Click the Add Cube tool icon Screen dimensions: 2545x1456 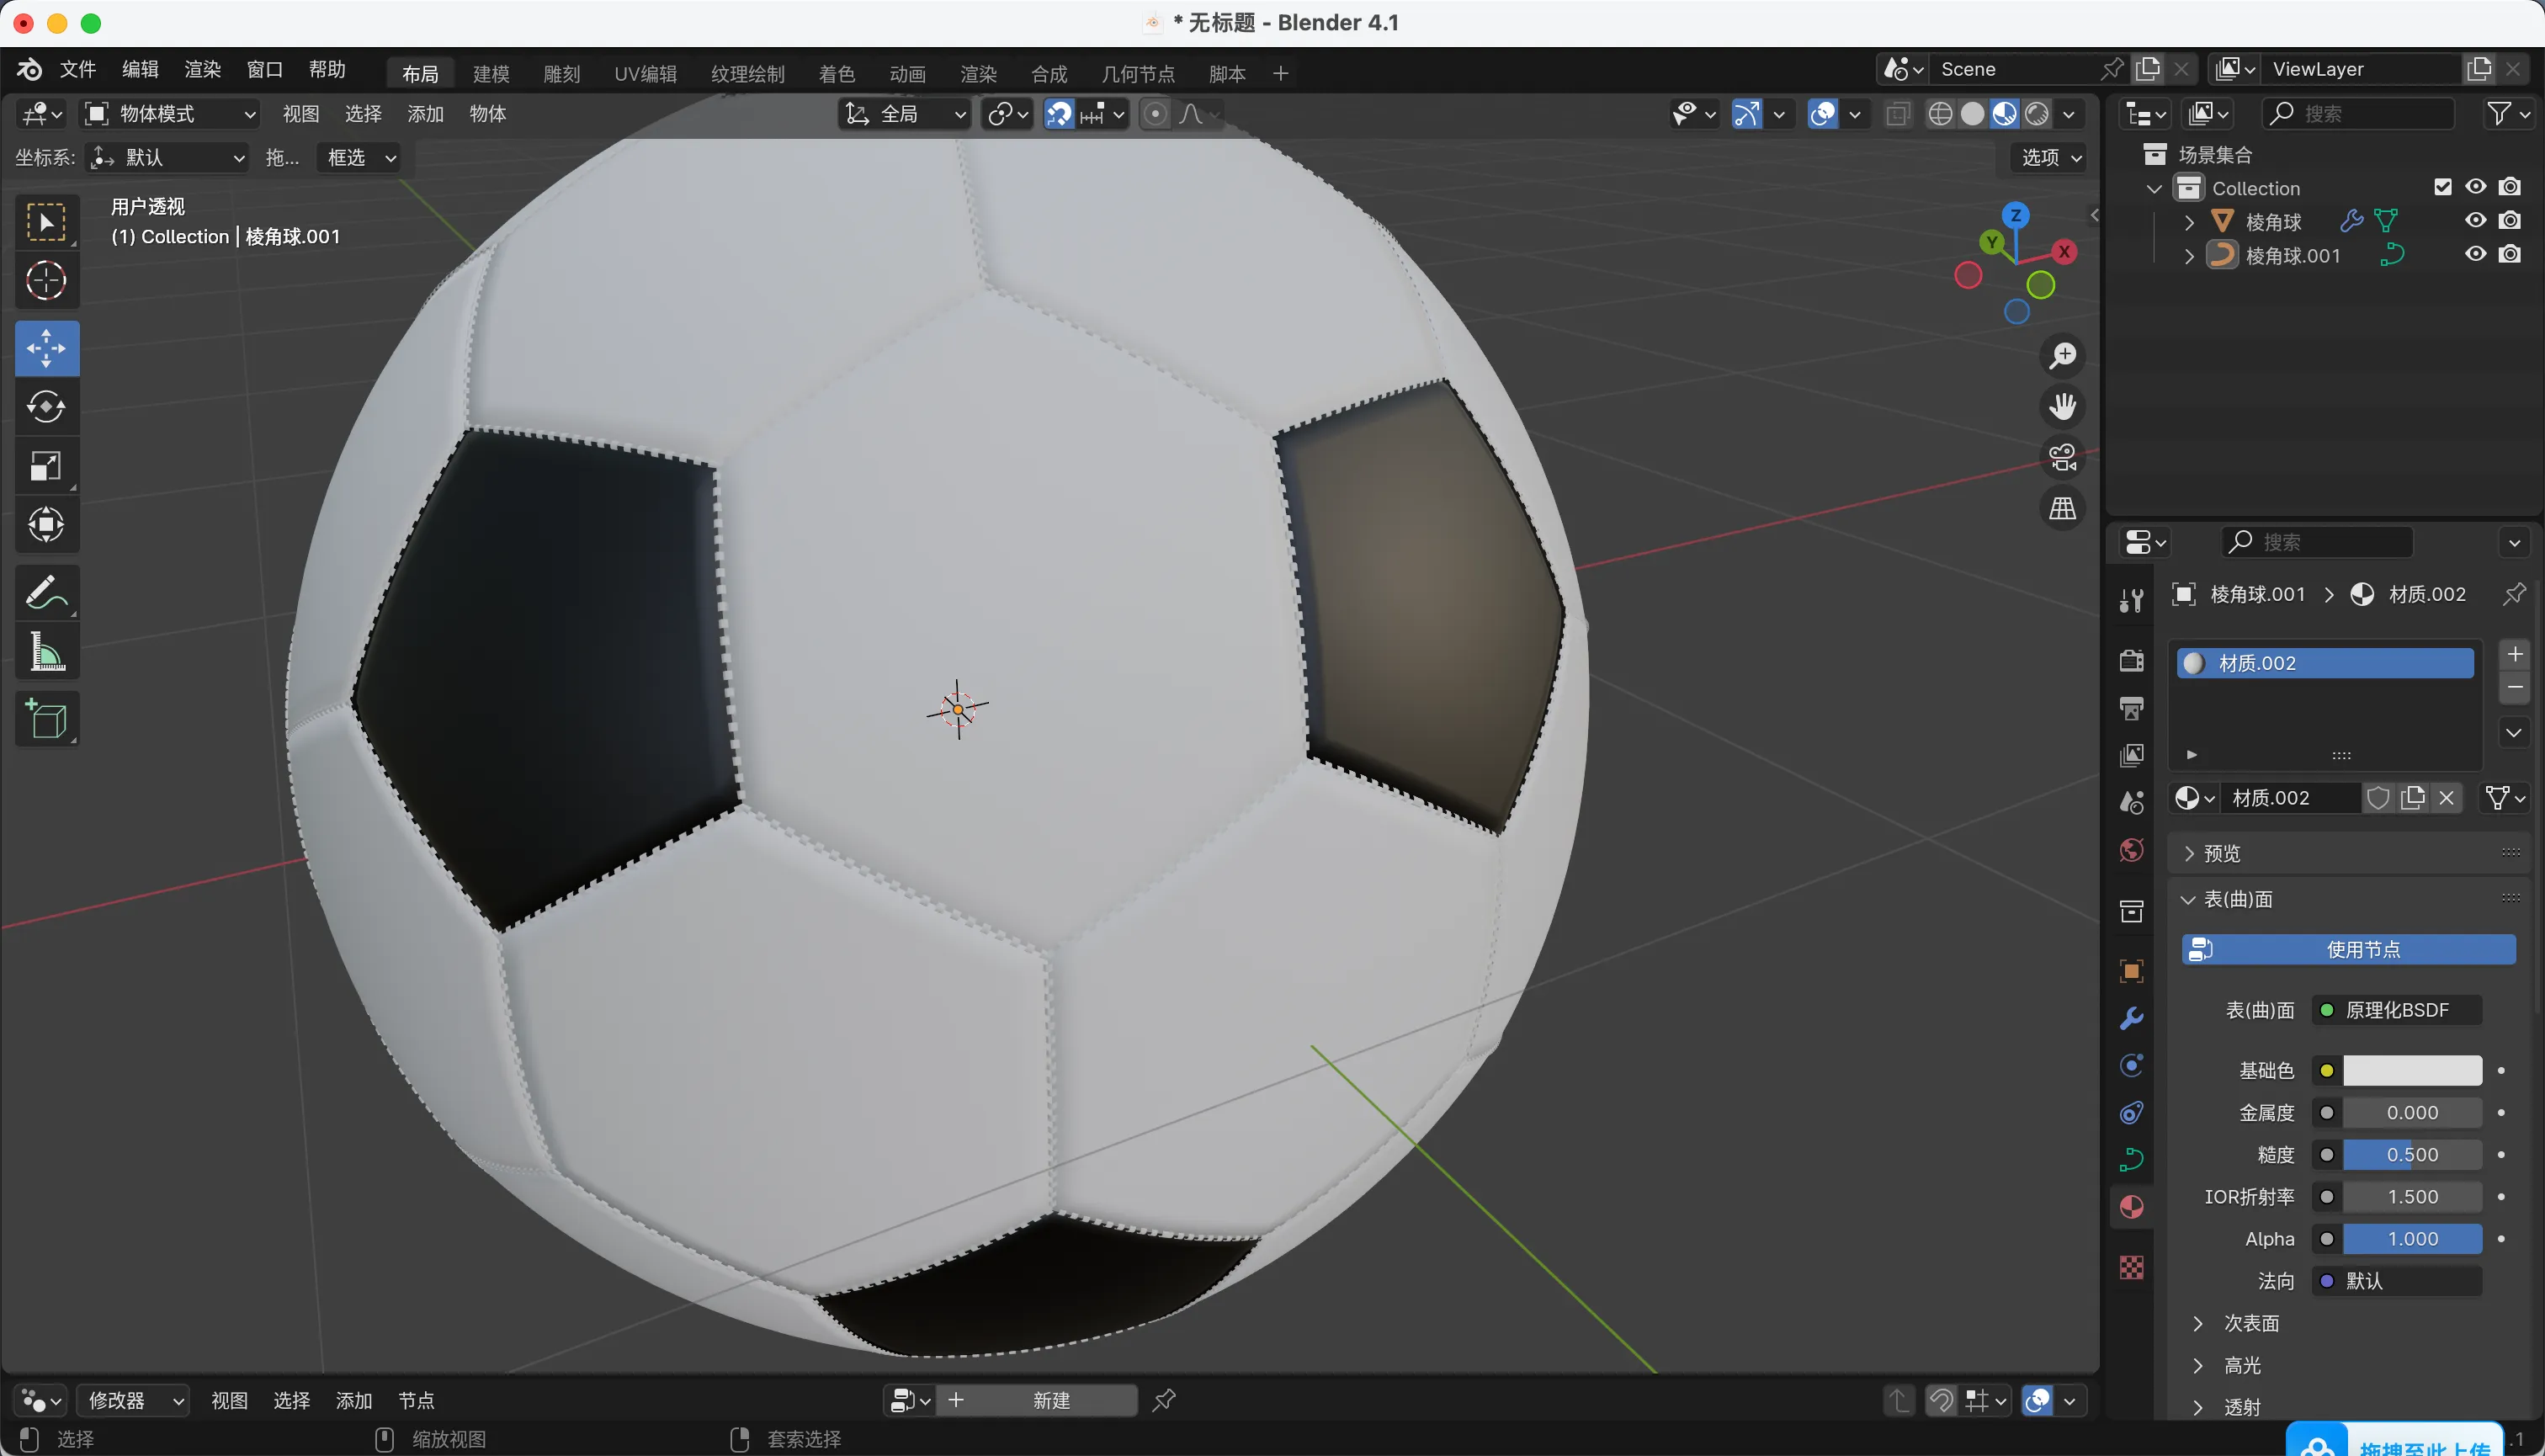[x=46, y=718]
